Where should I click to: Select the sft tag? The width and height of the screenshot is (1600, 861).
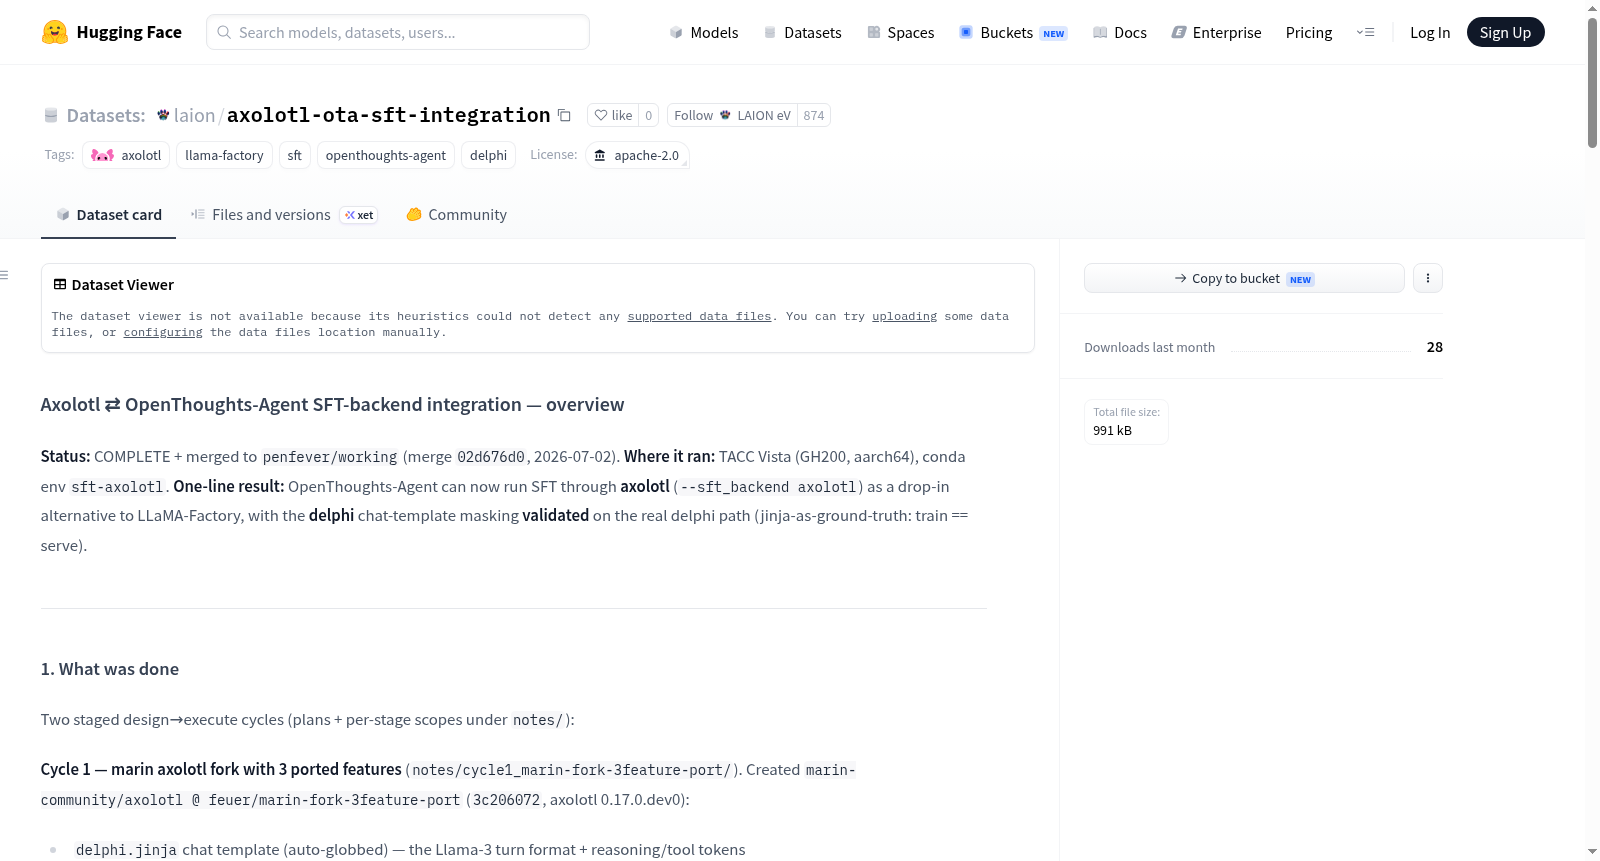click(x=294, y=155)
